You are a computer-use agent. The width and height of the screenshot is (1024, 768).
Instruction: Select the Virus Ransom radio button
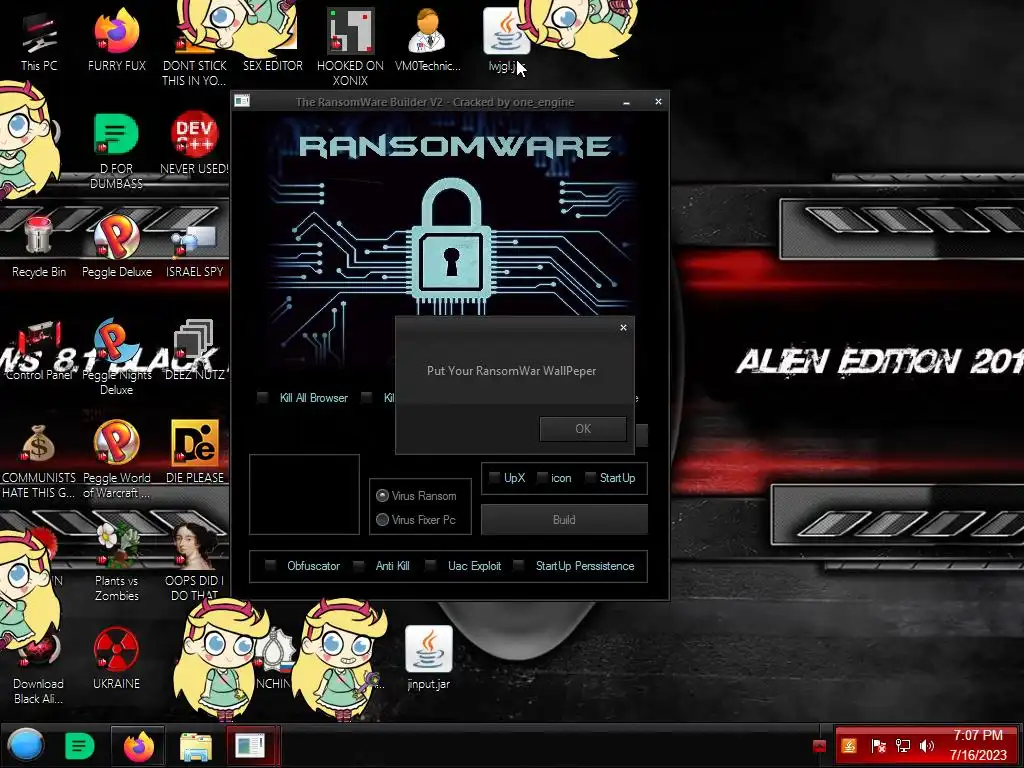[x=383, y=496]
